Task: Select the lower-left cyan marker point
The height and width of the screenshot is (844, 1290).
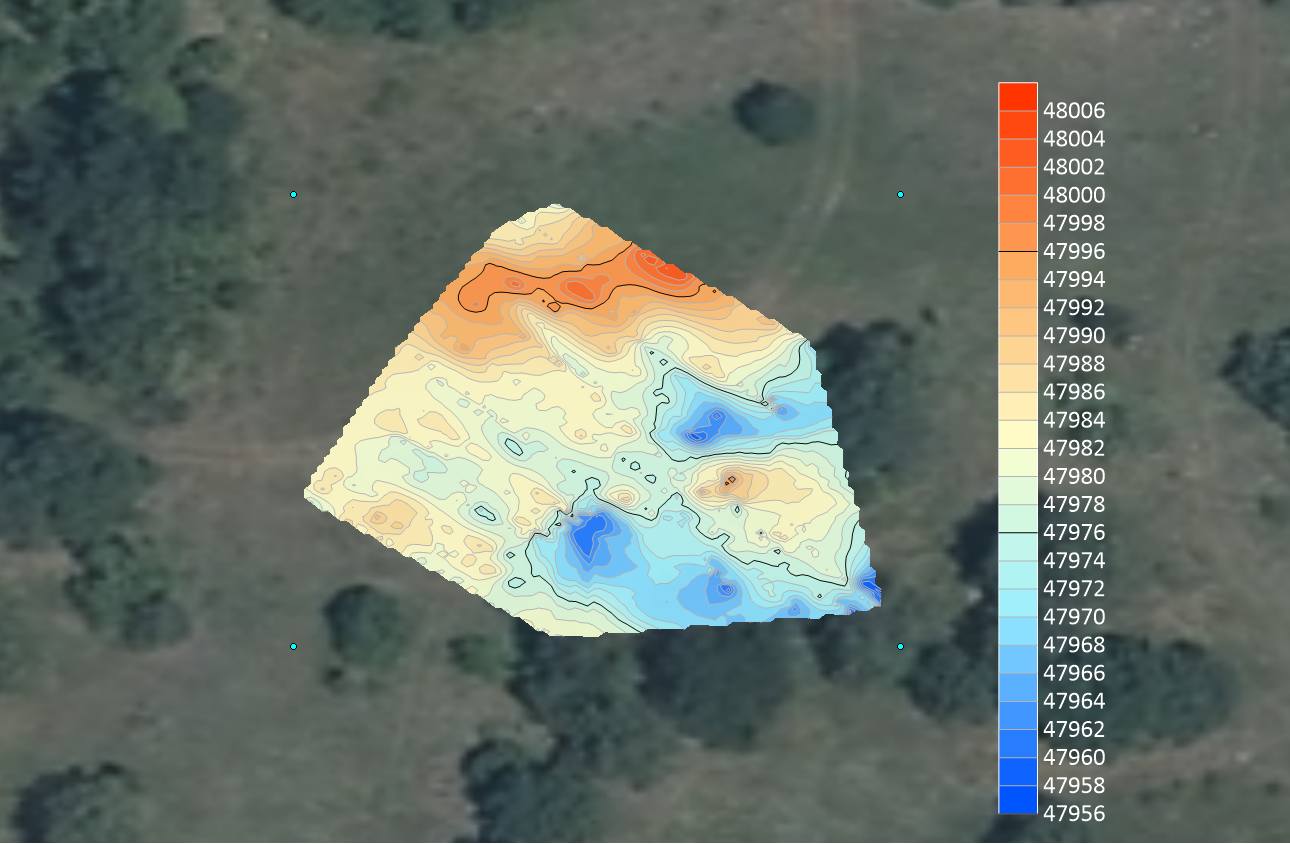Action: pyautogui.click(x=293, y=646)
